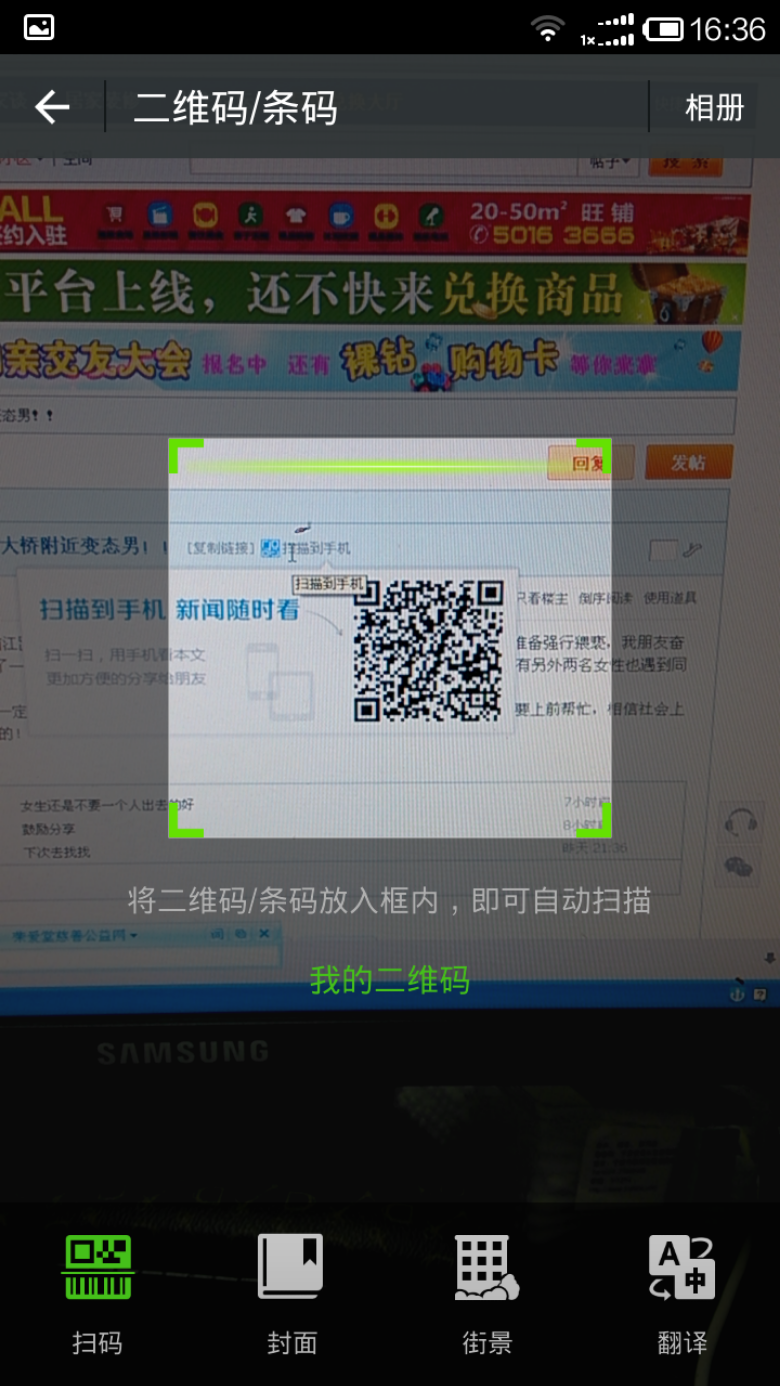Switch to the 街景 street view tab

pyautogui.click(x=487, y=1294)
